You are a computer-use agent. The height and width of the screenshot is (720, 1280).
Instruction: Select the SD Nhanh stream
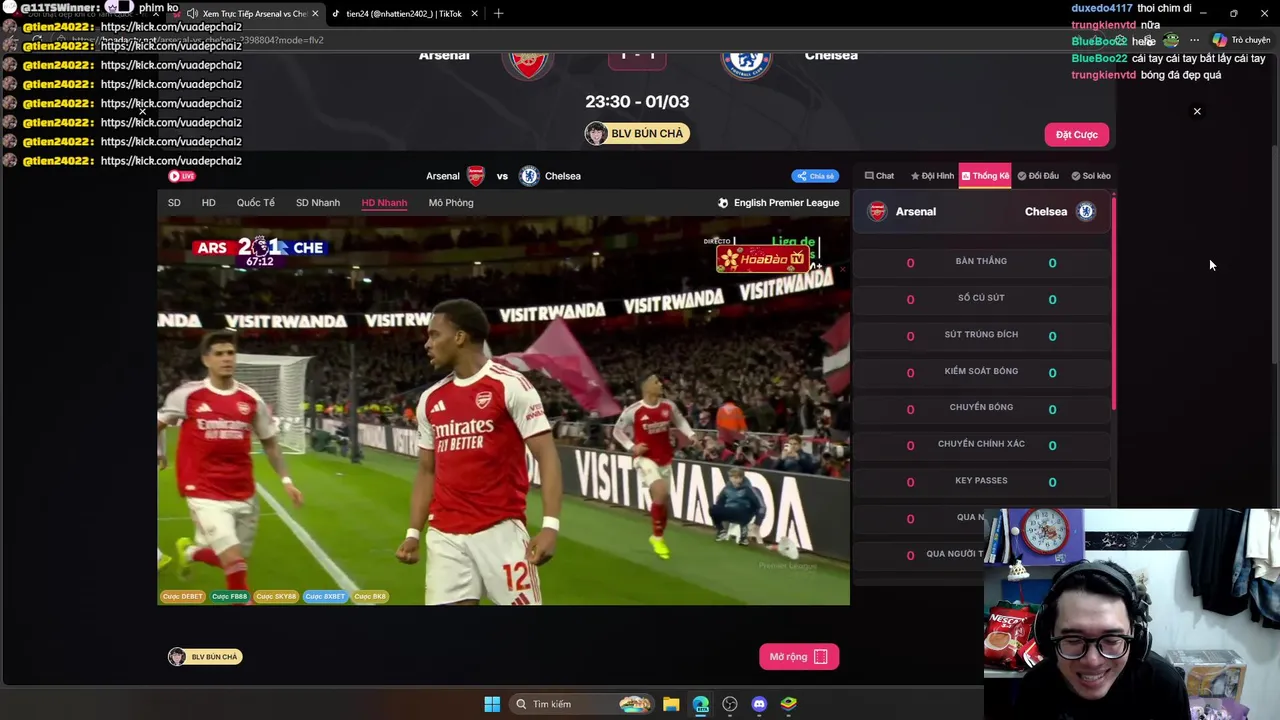[x=318, y=203]
